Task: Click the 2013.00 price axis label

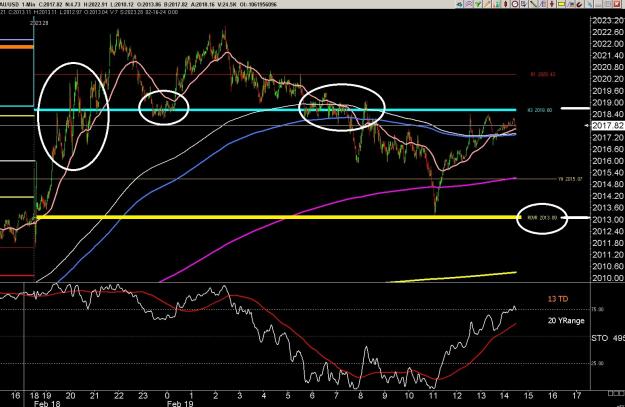Action: [x=608, y=219]
